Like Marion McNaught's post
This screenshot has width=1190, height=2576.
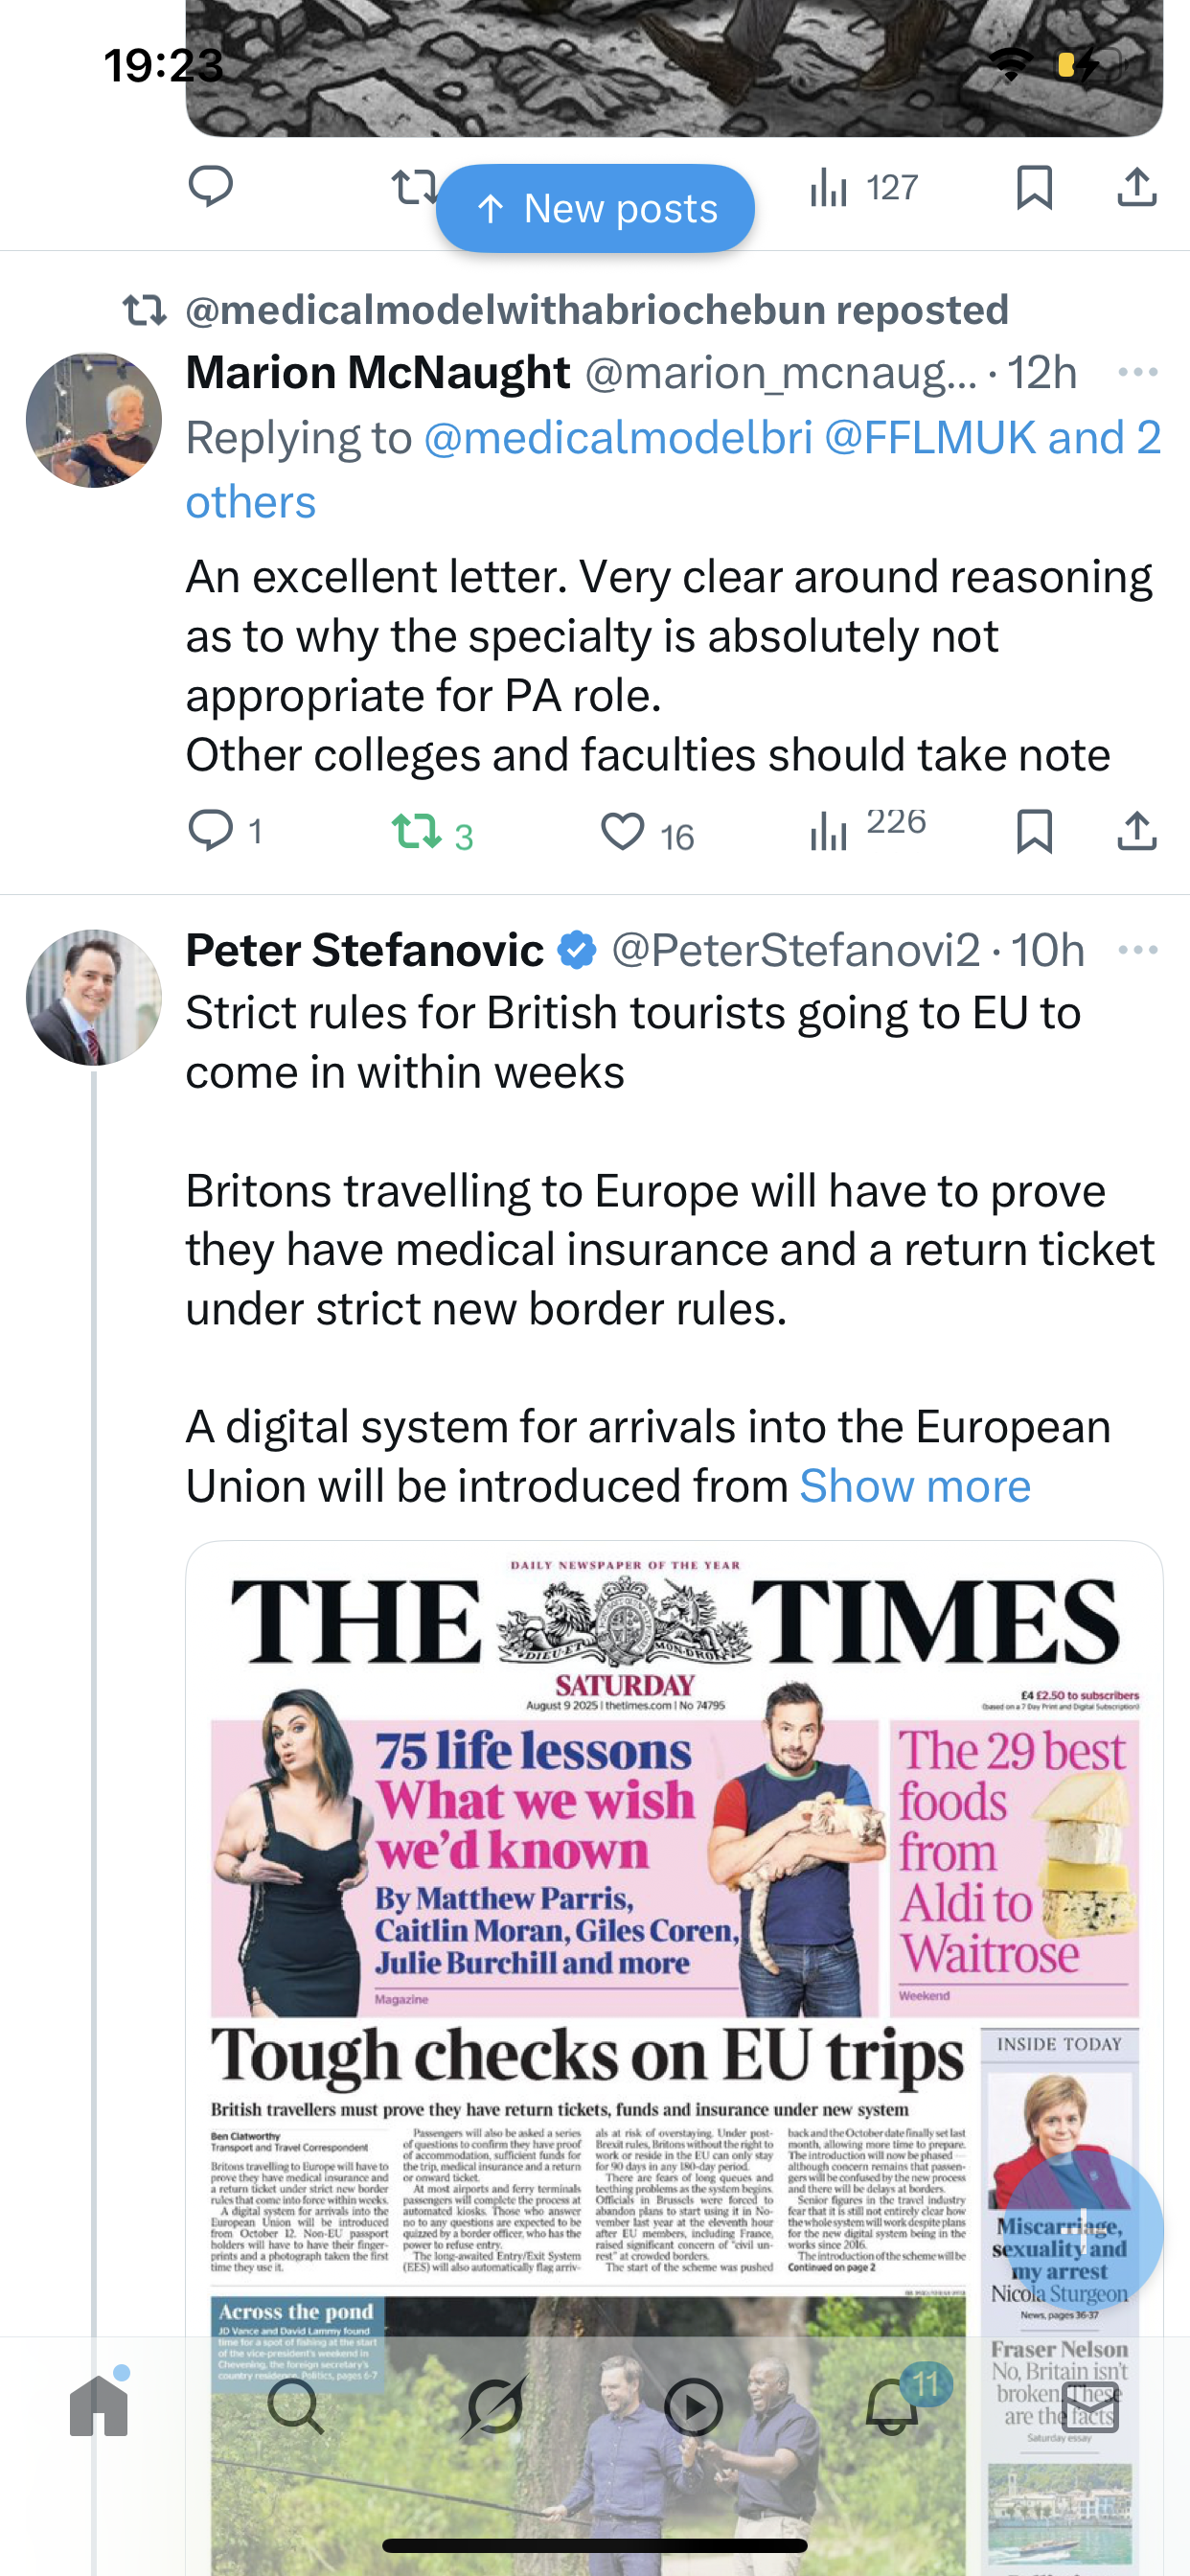coord(622,832)
